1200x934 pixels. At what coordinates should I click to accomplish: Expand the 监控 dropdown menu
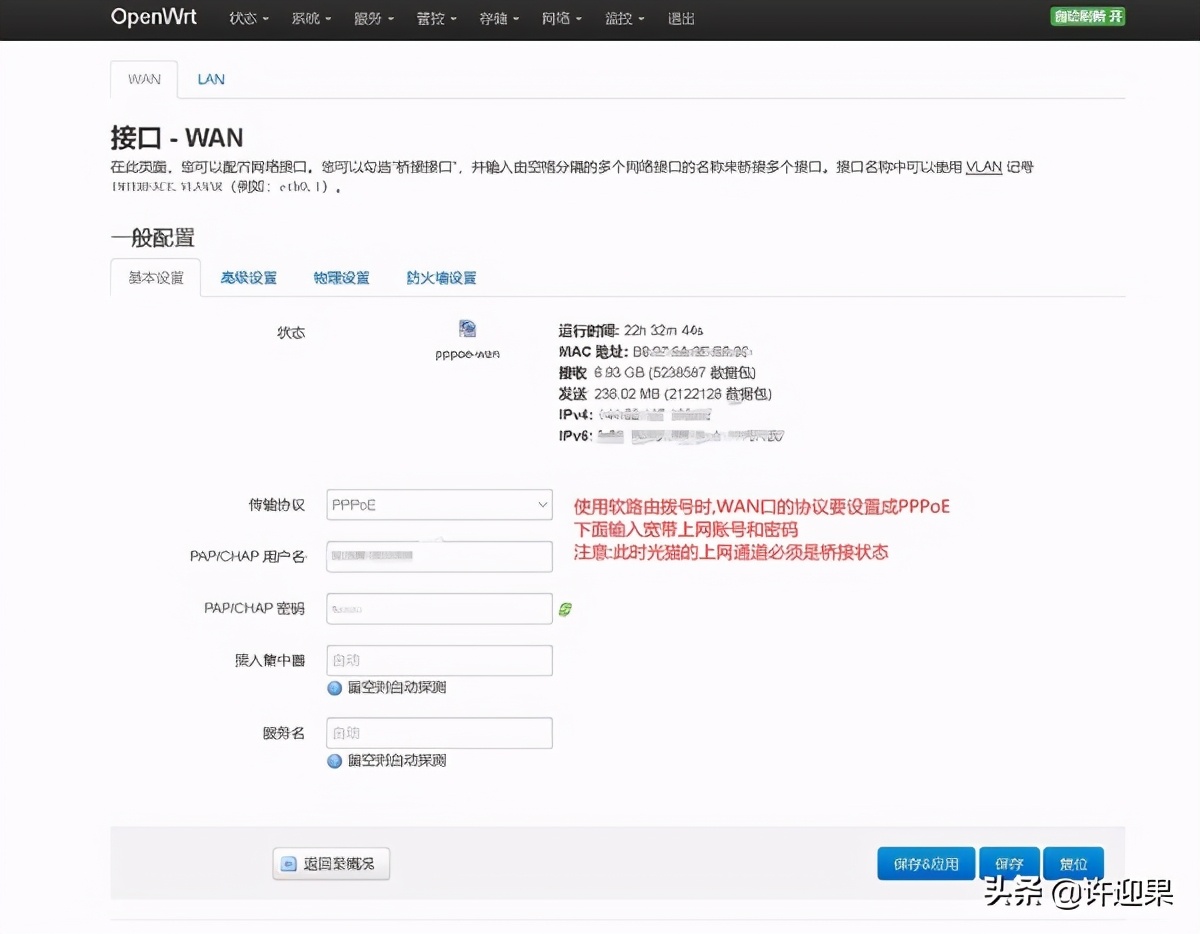click(623, 18)
